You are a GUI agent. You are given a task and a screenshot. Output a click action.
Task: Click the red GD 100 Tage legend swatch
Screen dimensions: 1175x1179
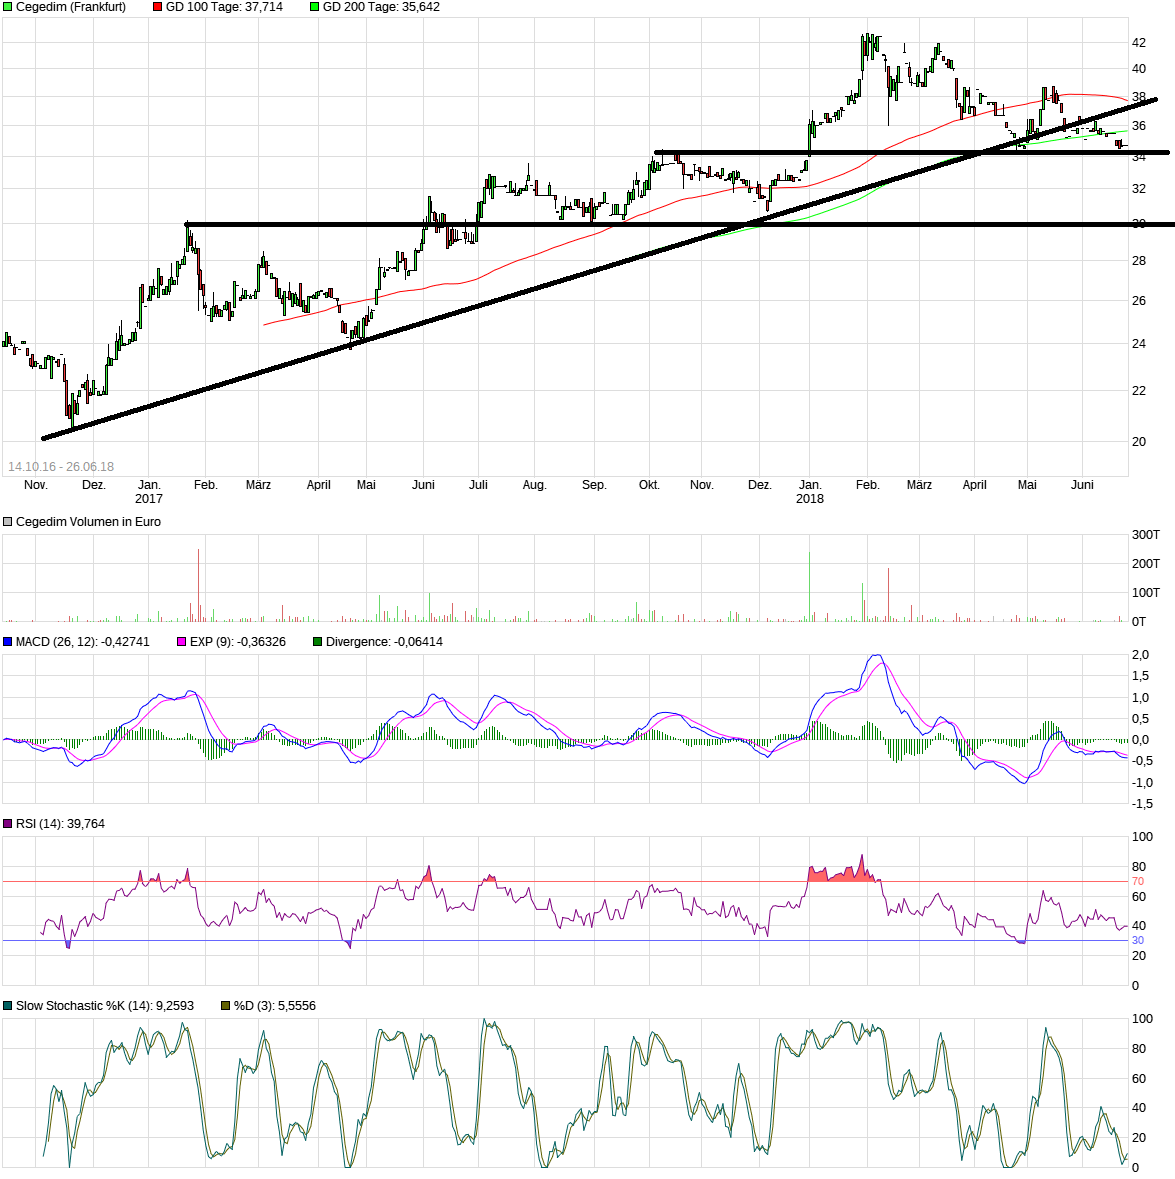pos(157,7)
